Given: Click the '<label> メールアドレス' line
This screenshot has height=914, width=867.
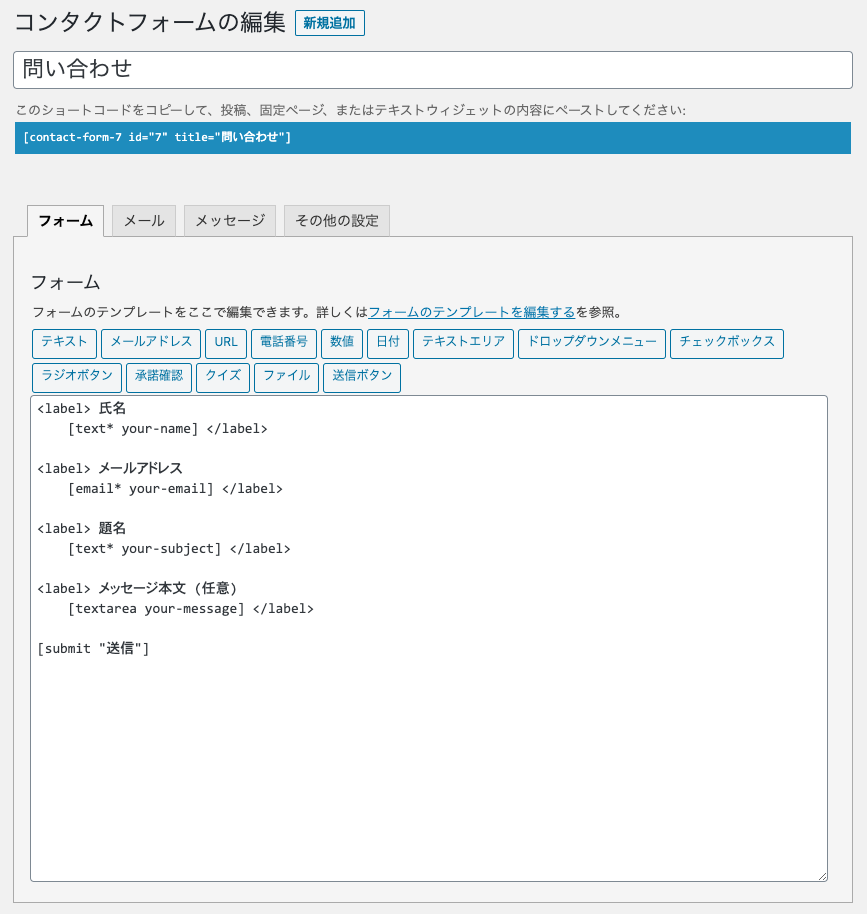Looking at the screenshot, I should 110,469.
